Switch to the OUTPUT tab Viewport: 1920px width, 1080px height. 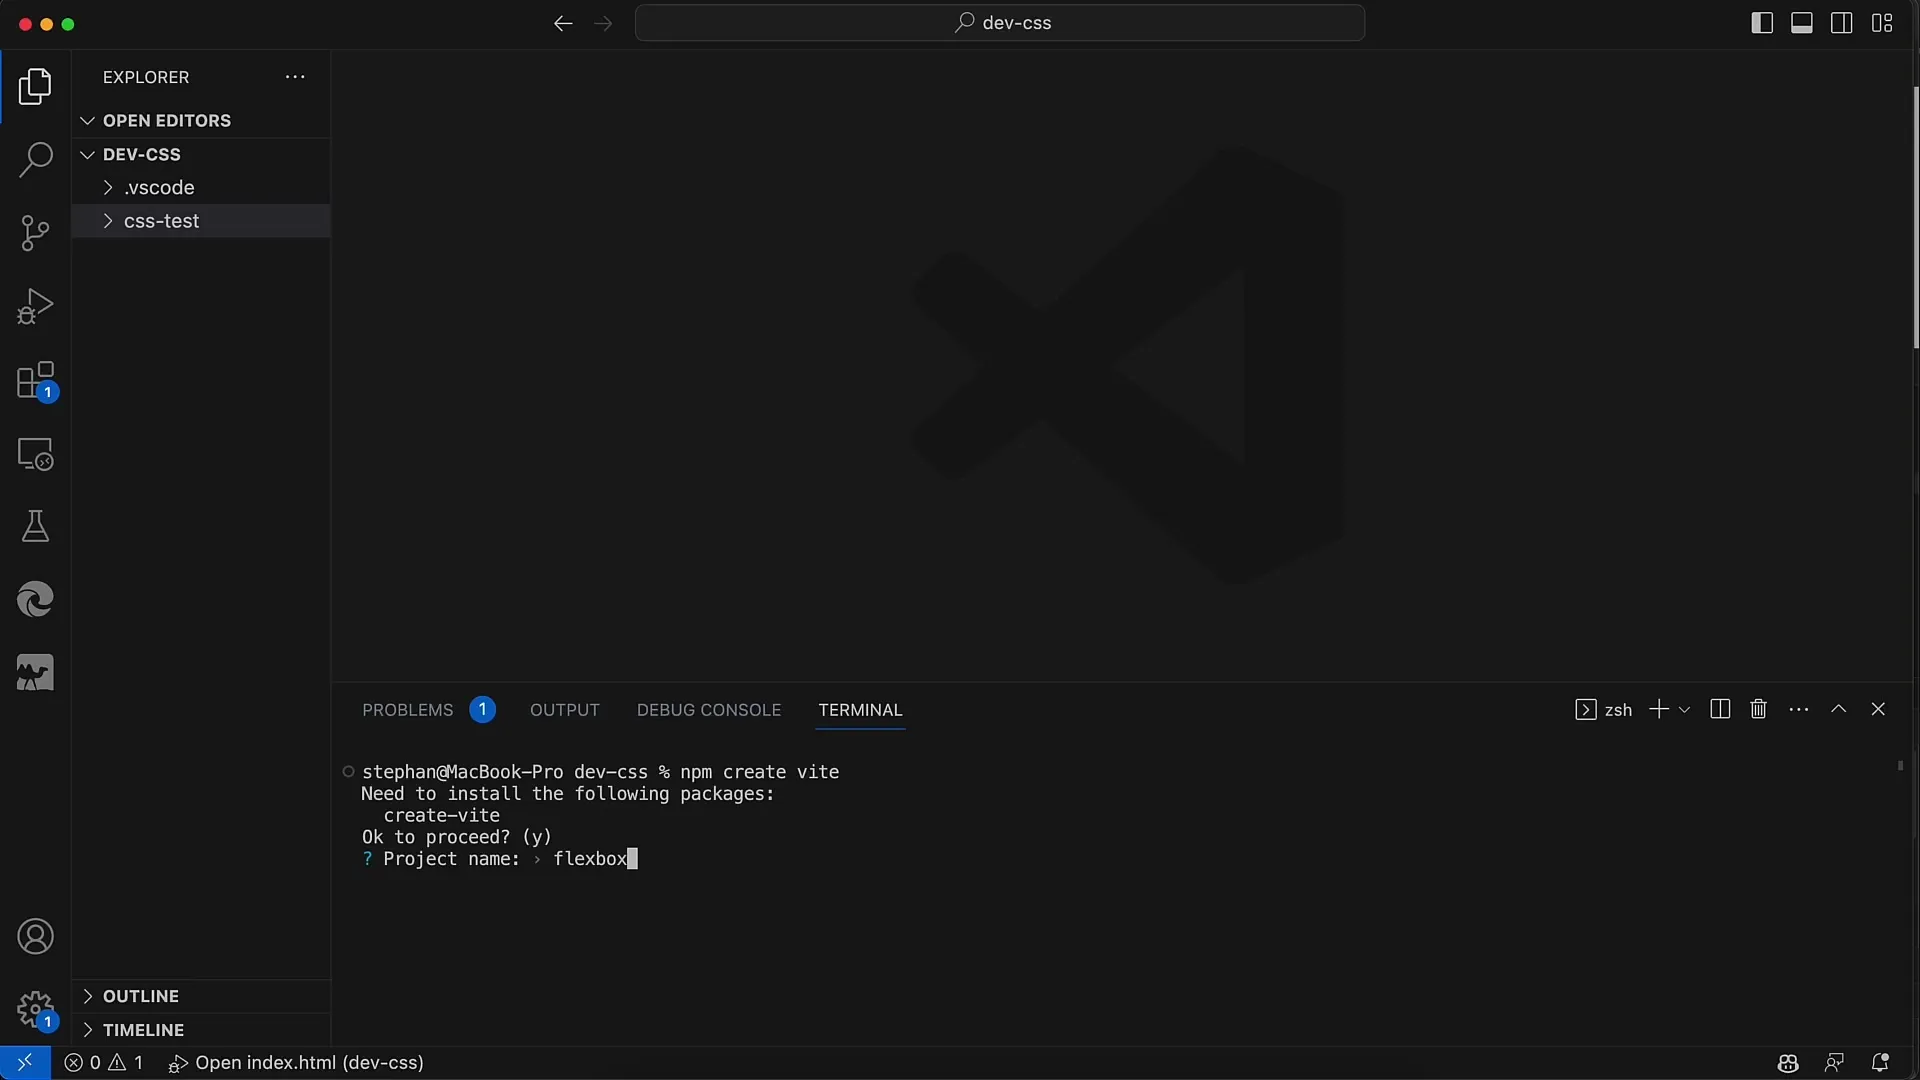pyautogui.click(x=565, y=710)
